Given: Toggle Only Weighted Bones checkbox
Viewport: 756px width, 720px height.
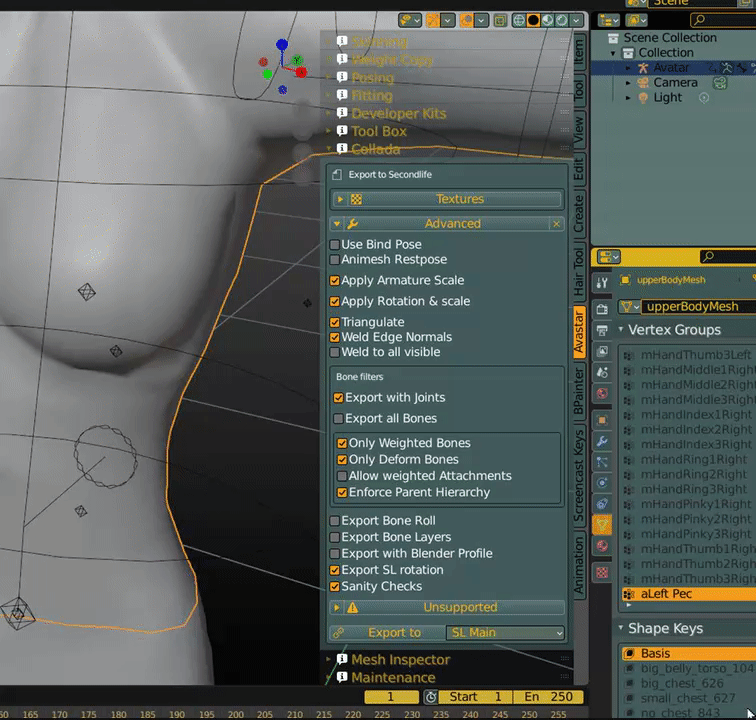Looking at the screenshot, I should [x=342, y=443].
